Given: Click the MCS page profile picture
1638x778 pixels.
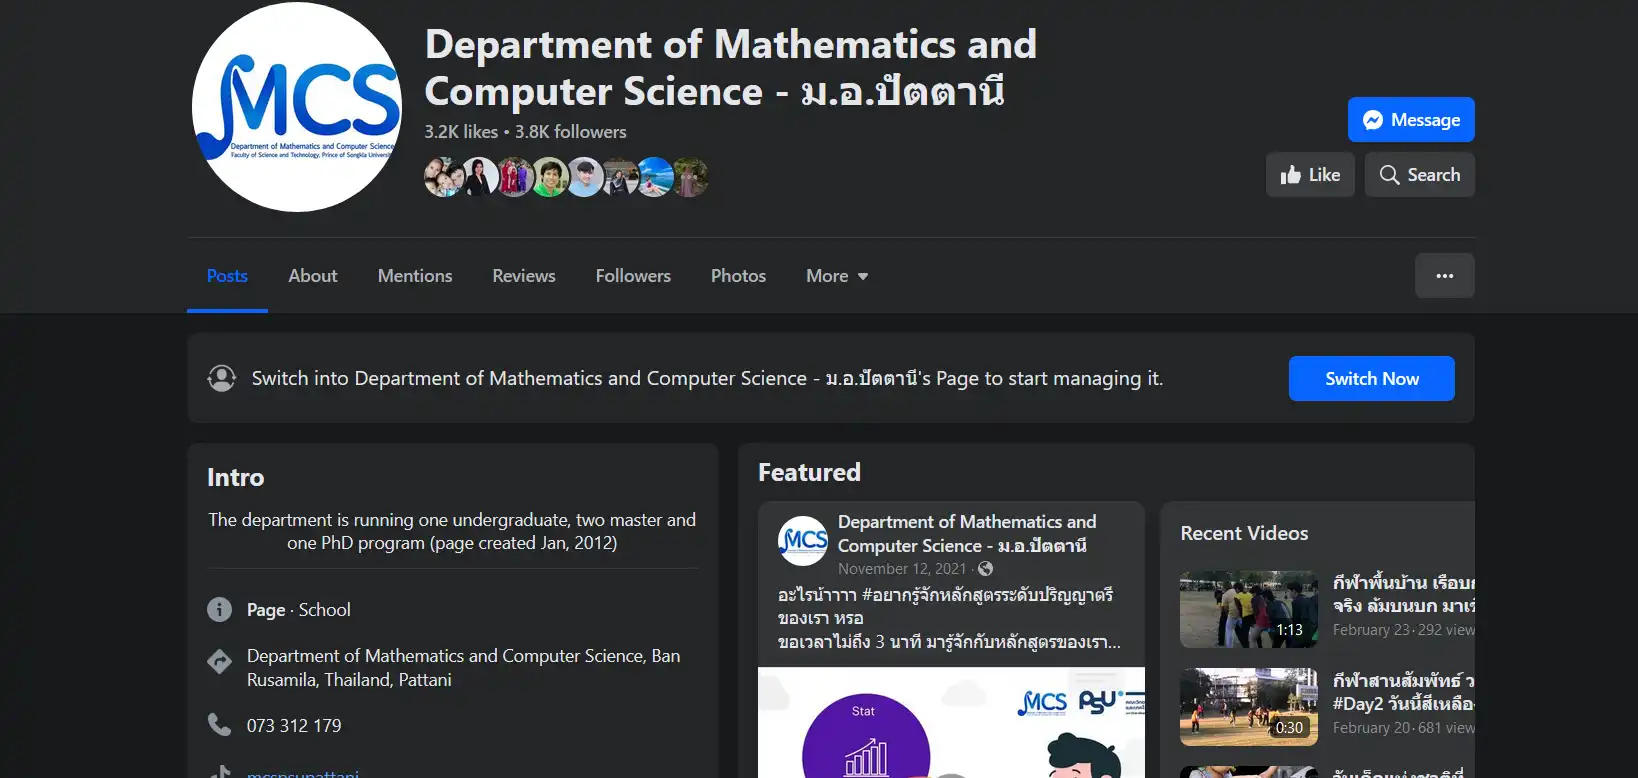Looking at the screenshot, I should 297,107.
